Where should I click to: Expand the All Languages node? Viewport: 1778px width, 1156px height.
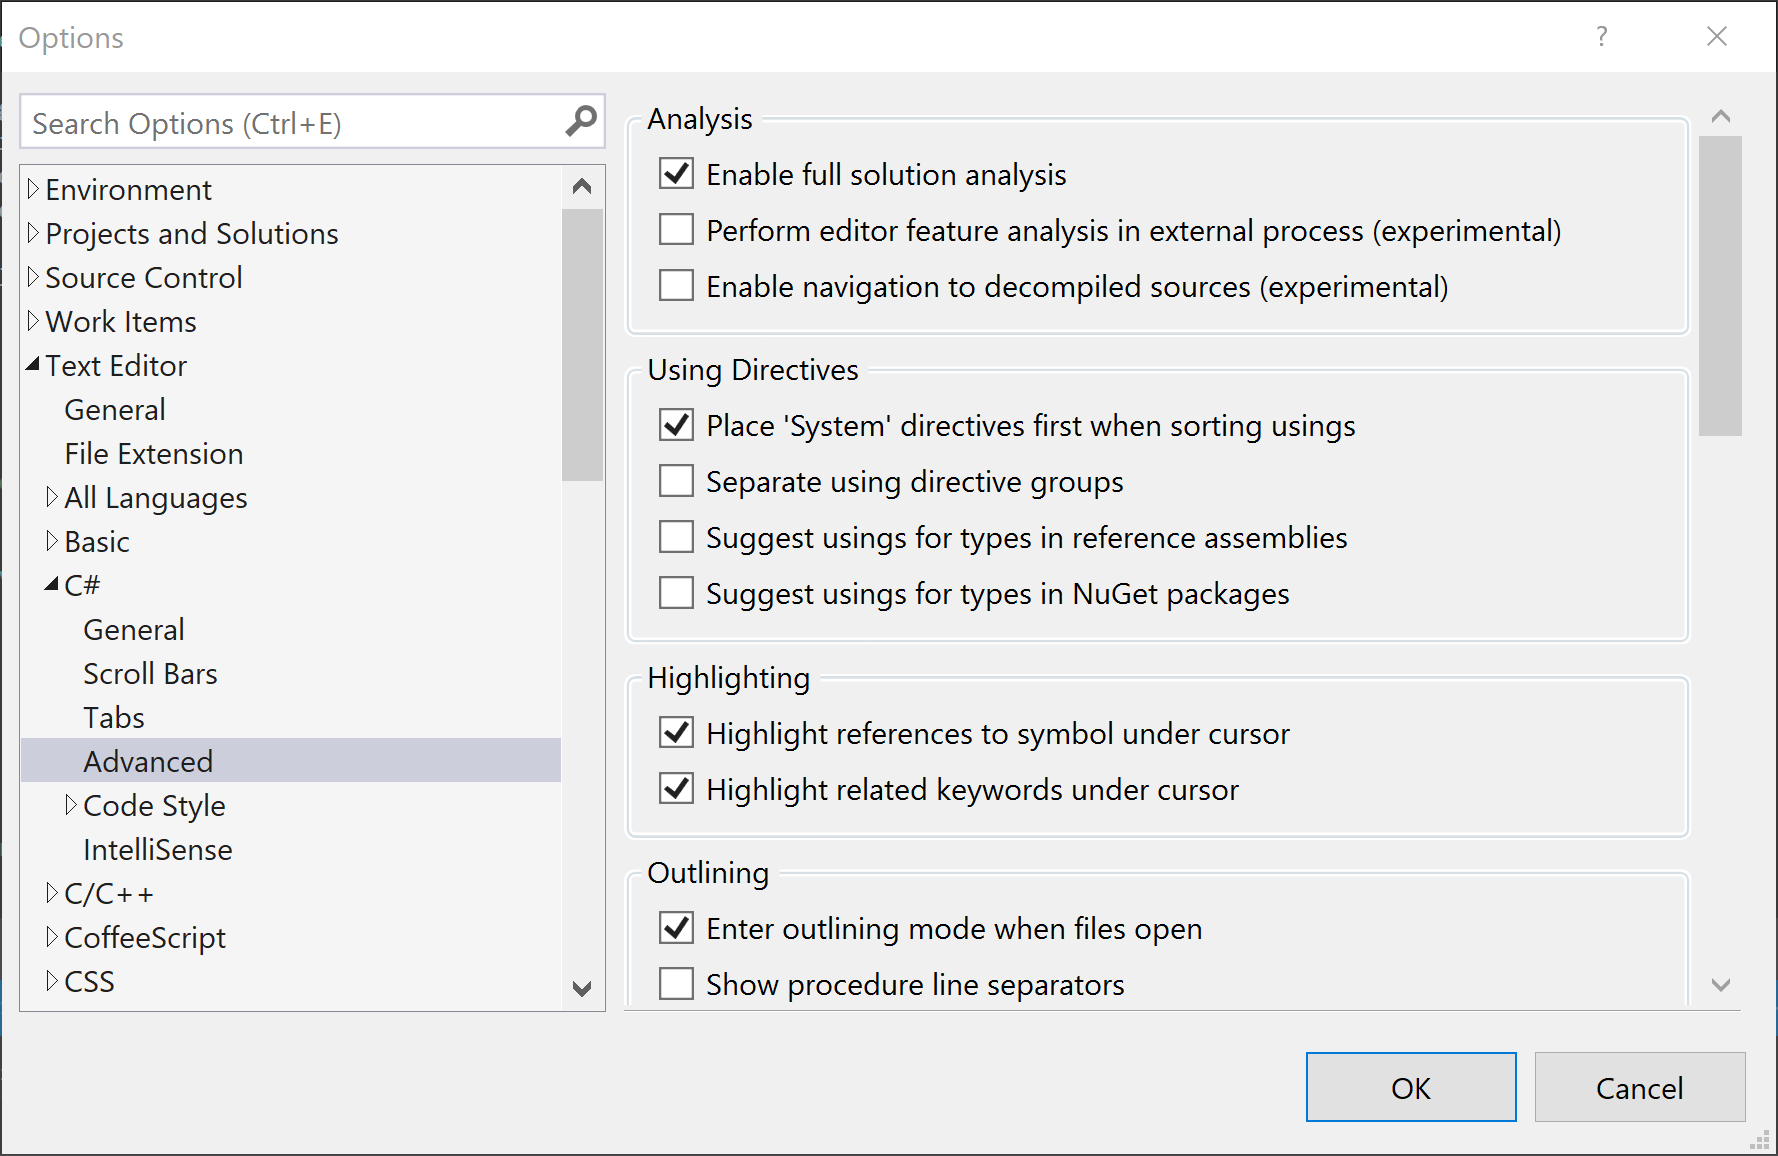click(52, 497)
